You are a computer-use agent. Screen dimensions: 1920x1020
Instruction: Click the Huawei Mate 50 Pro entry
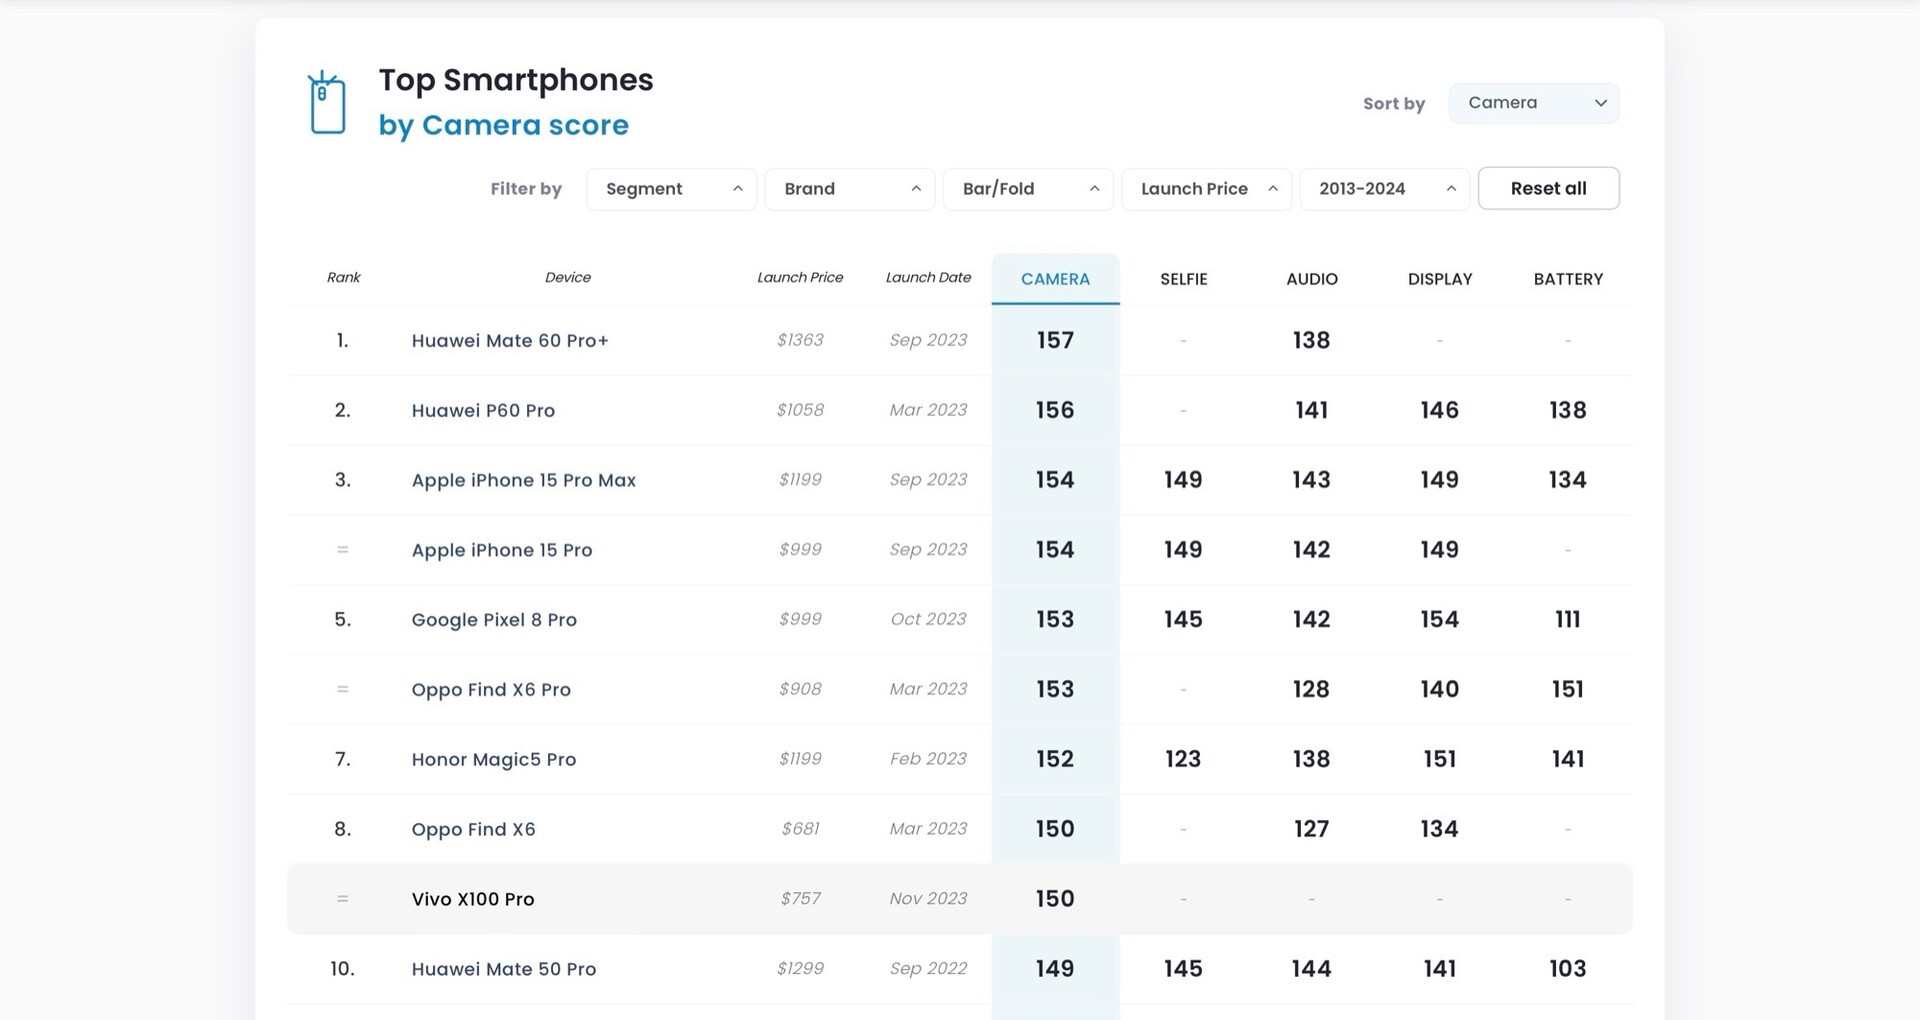point(504,969)
